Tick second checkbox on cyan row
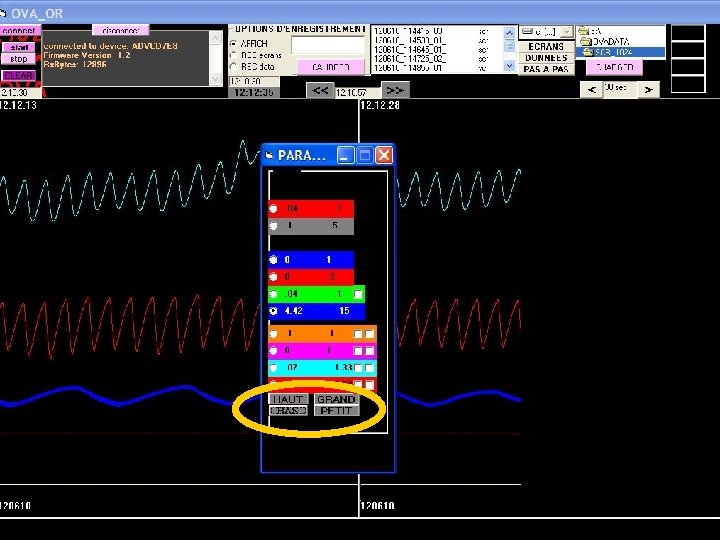Image resolution: width=720 pixels, height=540 pixels. click(x=369, y=368)
